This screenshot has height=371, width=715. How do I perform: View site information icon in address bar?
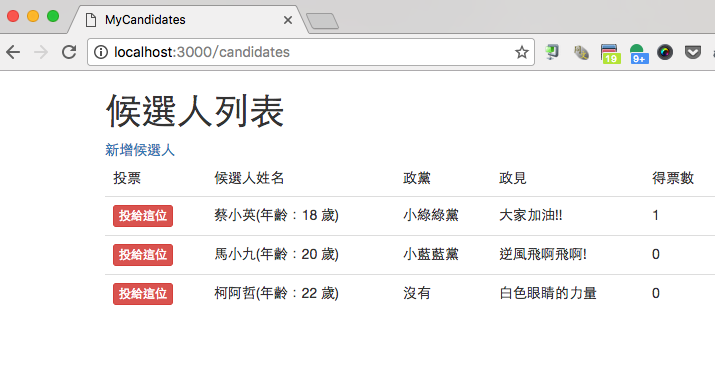[x=101, y=52]
